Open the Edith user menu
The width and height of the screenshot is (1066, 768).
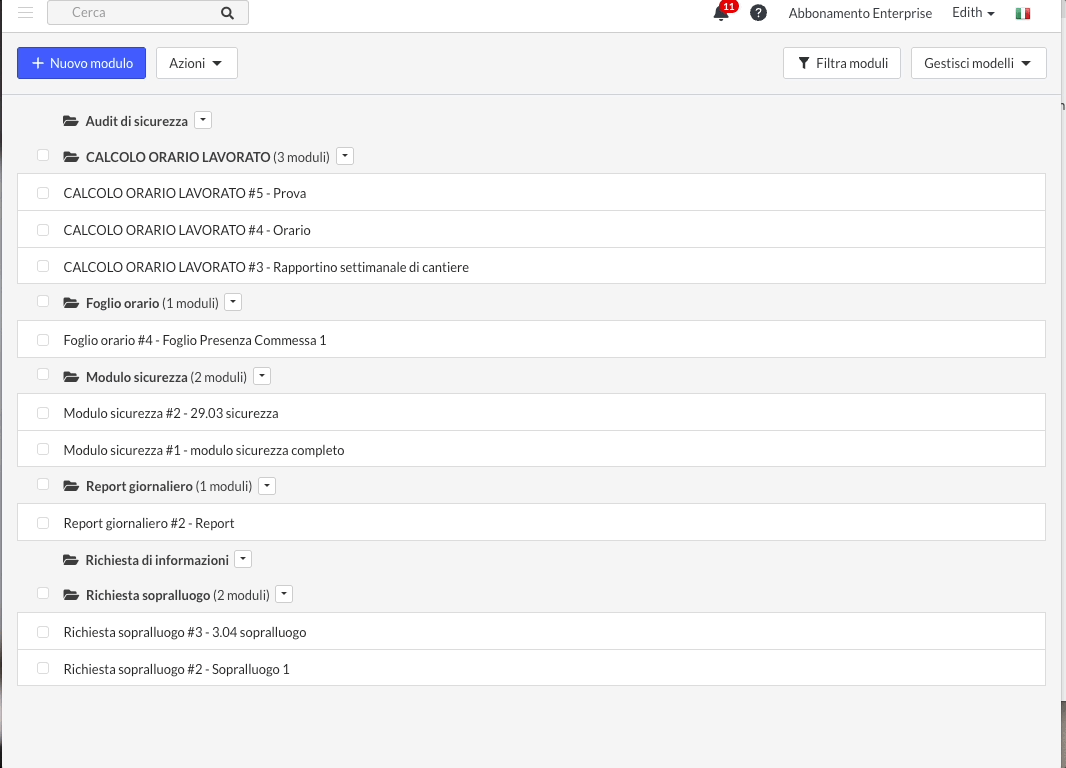click(x=973, y=13)
